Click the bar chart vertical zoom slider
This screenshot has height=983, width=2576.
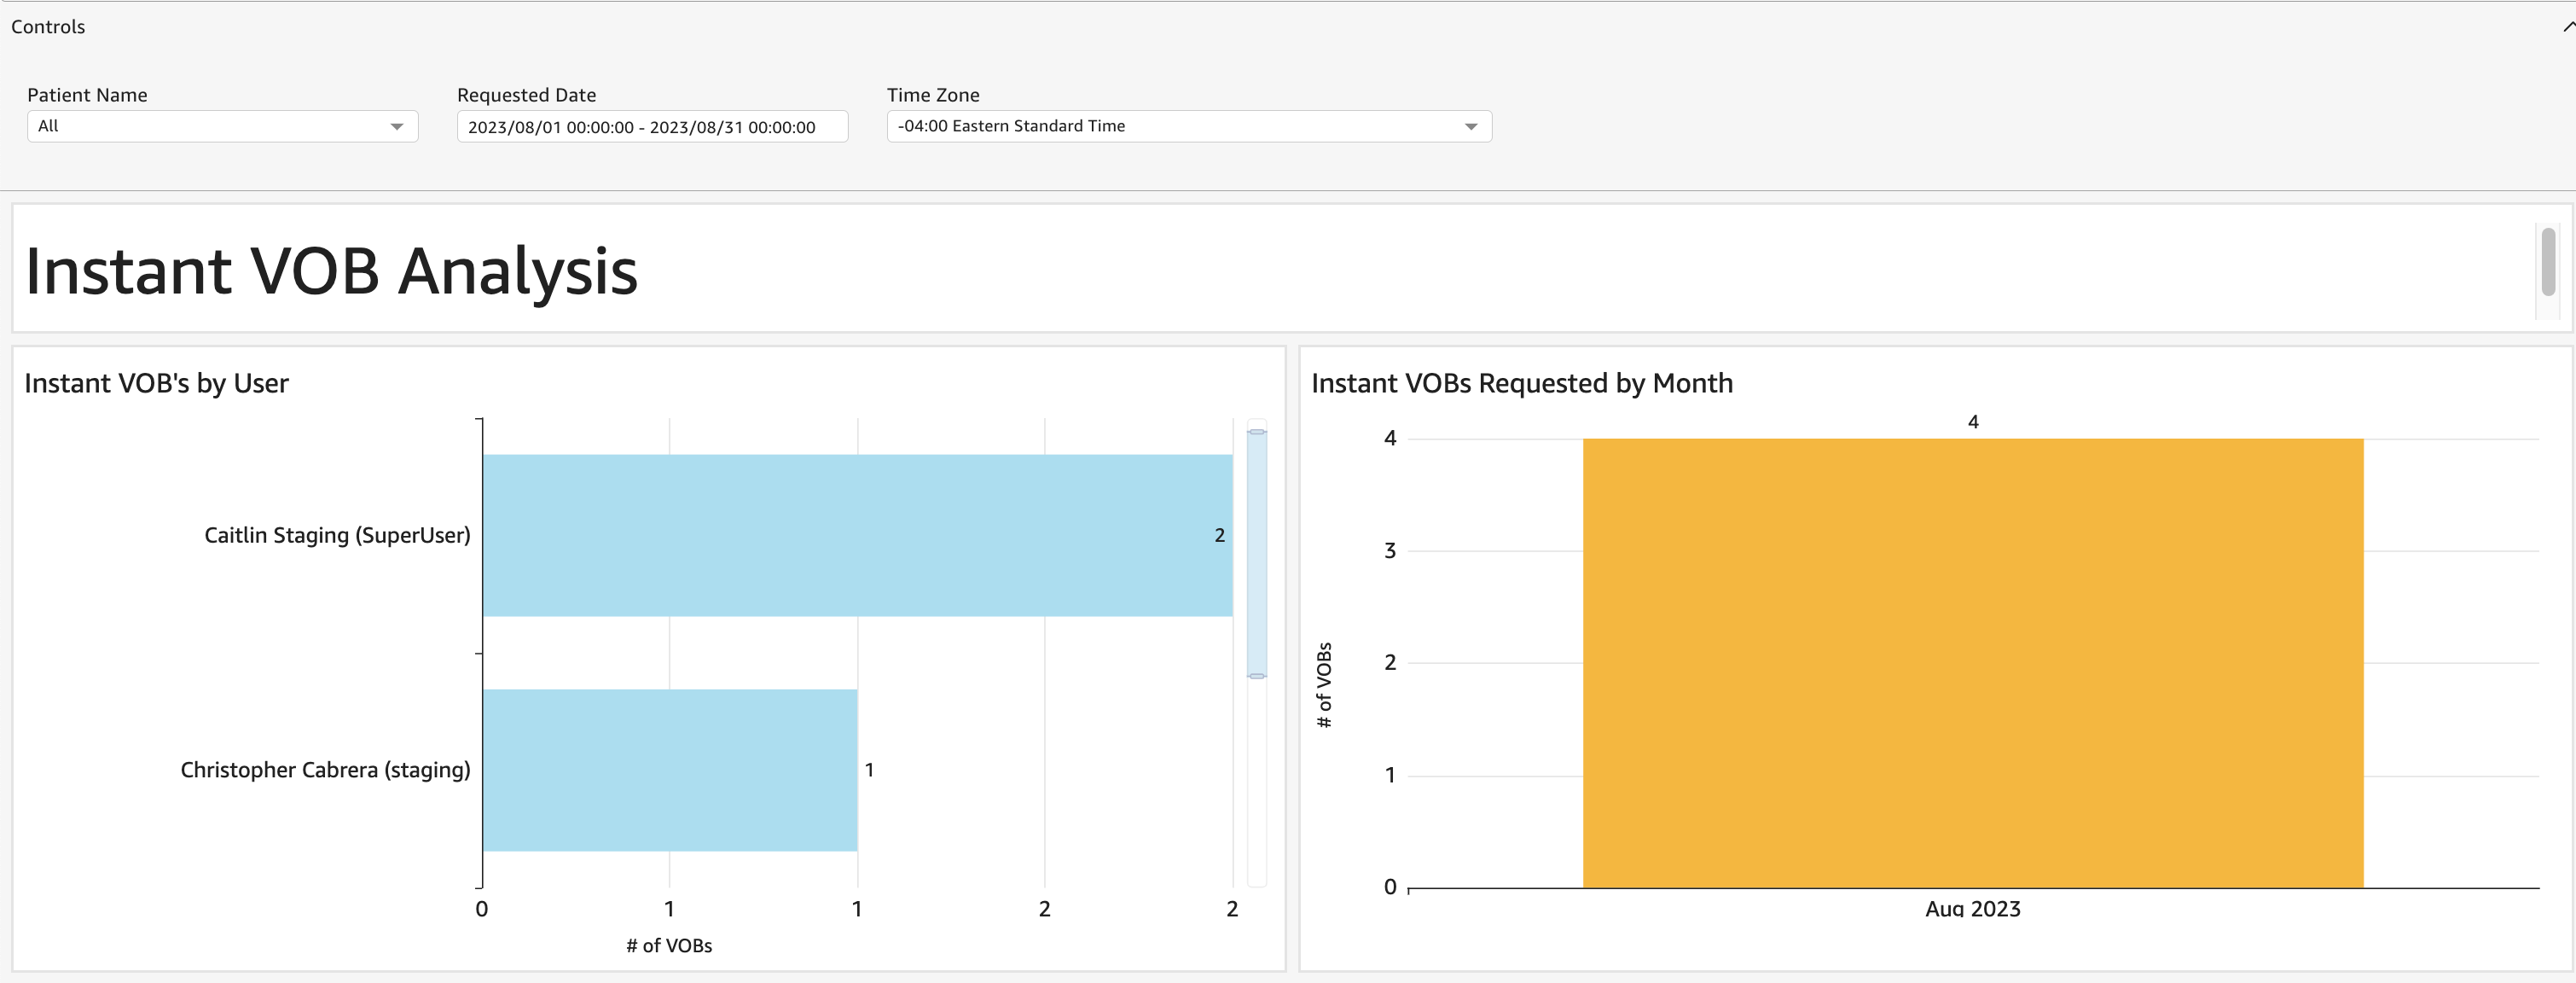pyautogui.click(x=1257, y=554)
